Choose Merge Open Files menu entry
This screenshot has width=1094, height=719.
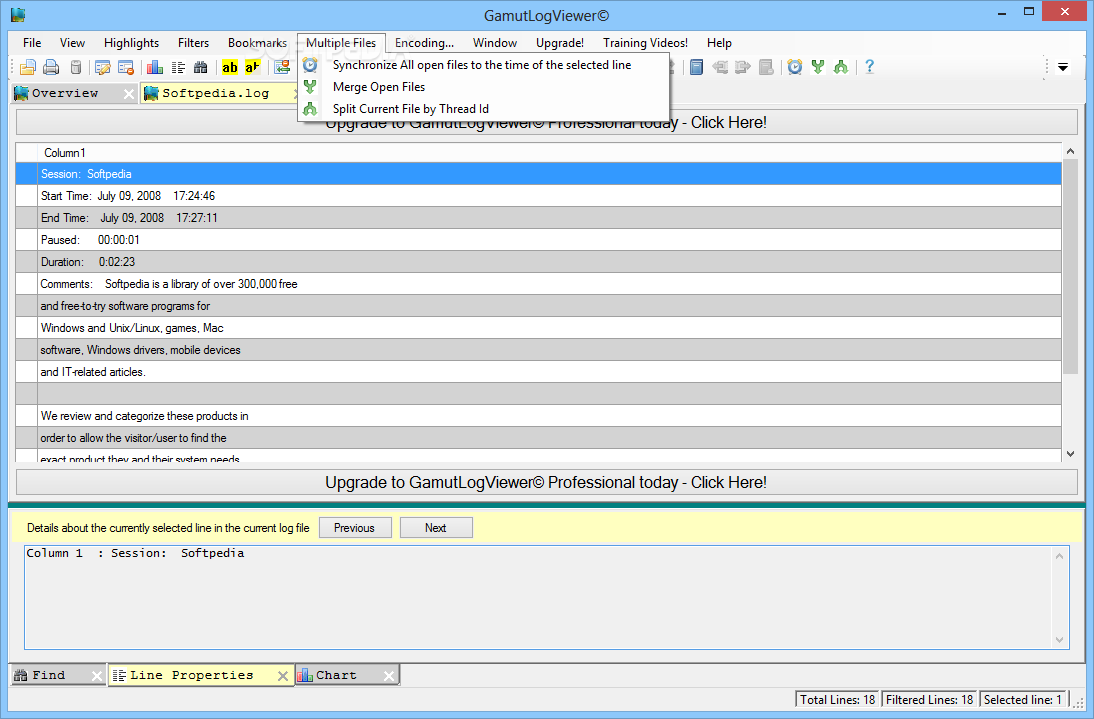coord(484,86)
